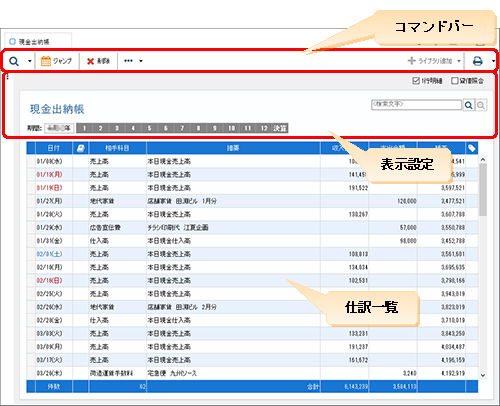This screenshot has height=406, width=500.
Task: Click the magnifier search icon in command bar
Action: (x=14, y=61)
